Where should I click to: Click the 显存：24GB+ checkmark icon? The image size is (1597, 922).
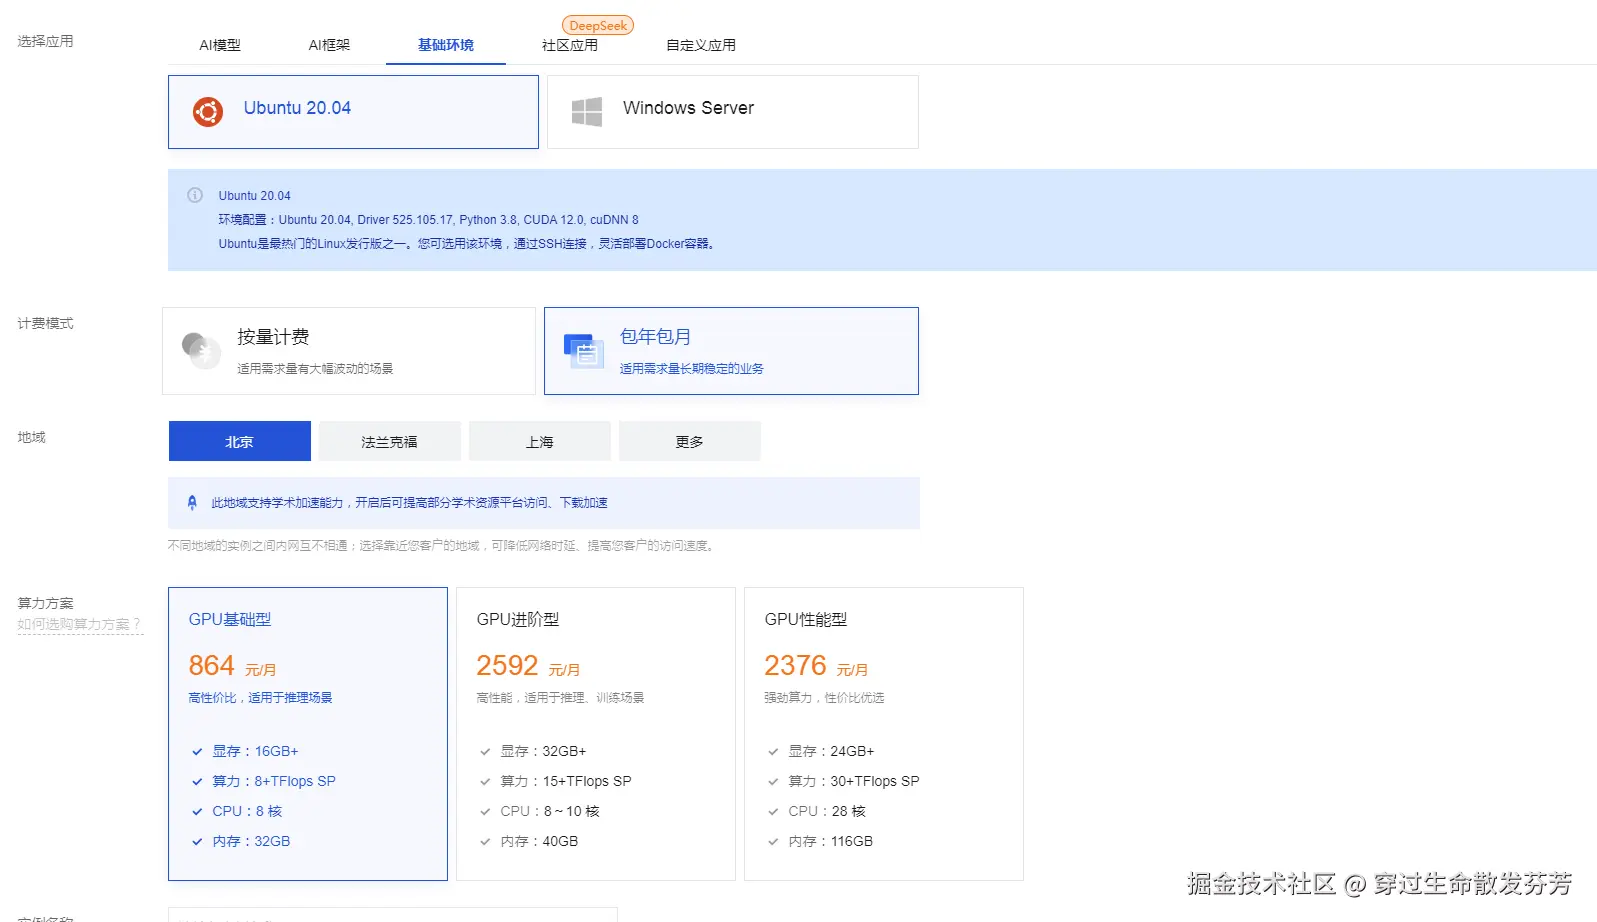pyautogui.click(x=773, y=752)
